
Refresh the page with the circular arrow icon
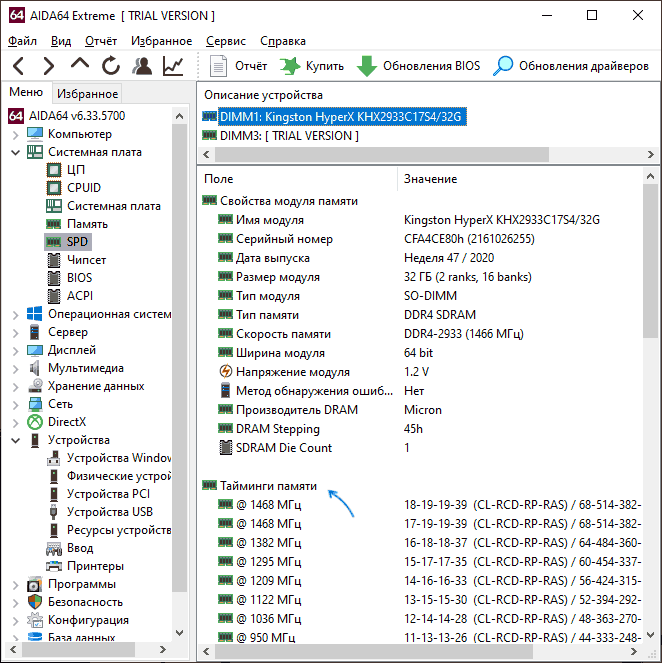pyautogui.click(x=111, y=66)
